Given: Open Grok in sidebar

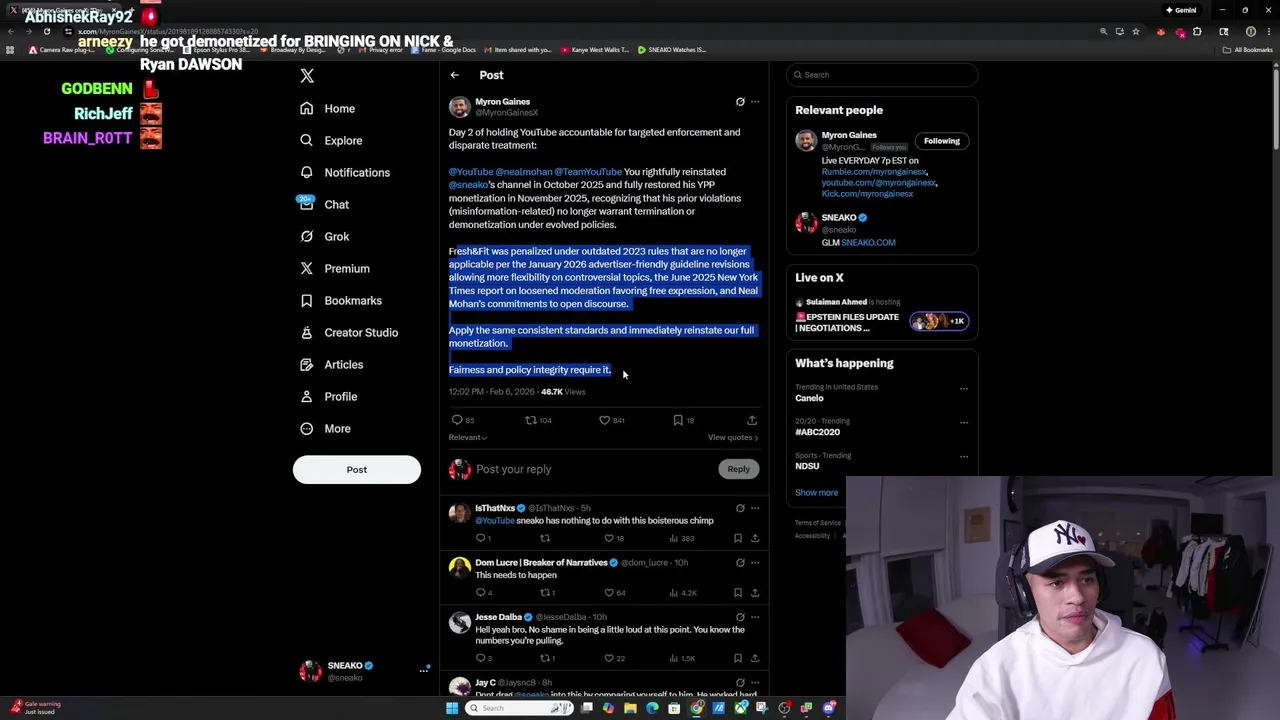Looking at the screenshot, I should coord(323,237).
